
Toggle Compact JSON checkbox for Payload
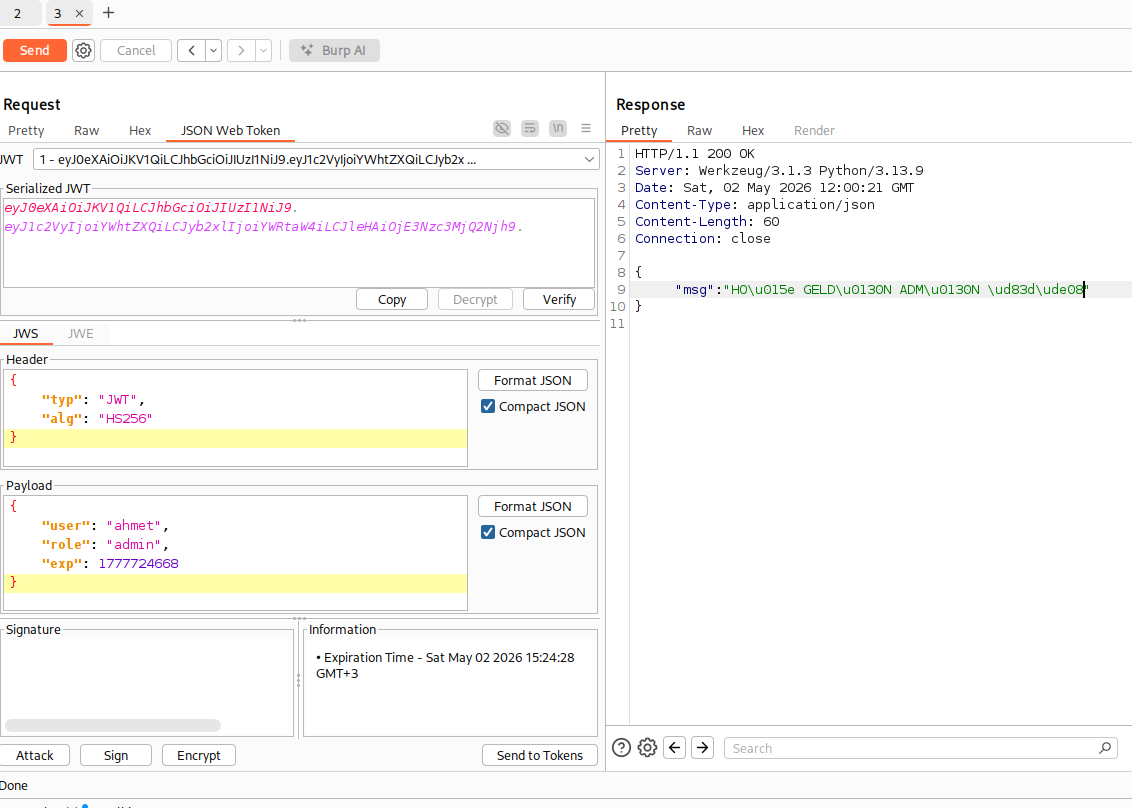[488, 533]
